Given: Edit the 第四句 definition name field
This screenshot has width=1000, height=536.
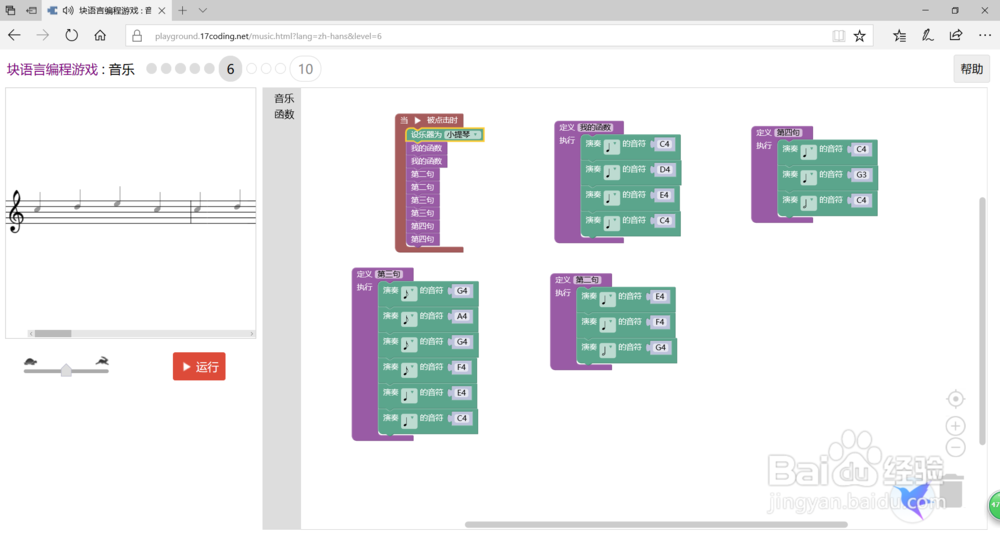Looking at the screenshot, I should (788, 133).
